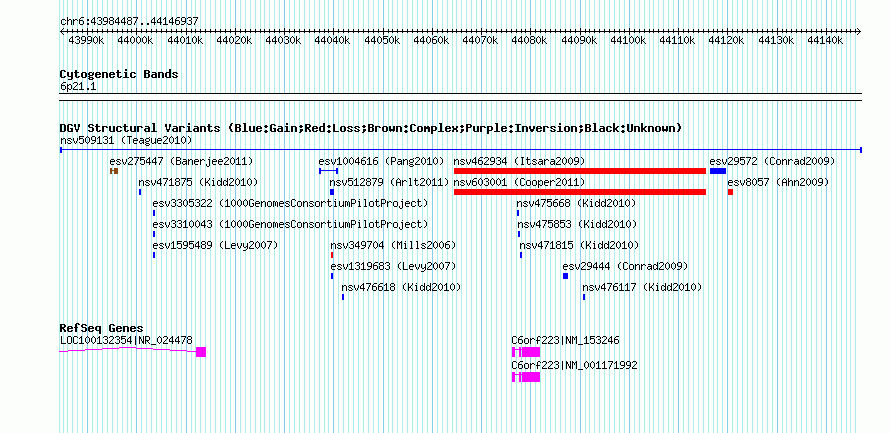Click the LOC100132354|NR_024478 gene label
Image resolution: width=890 pixels, height=433 pixels.
click(126, 340)
